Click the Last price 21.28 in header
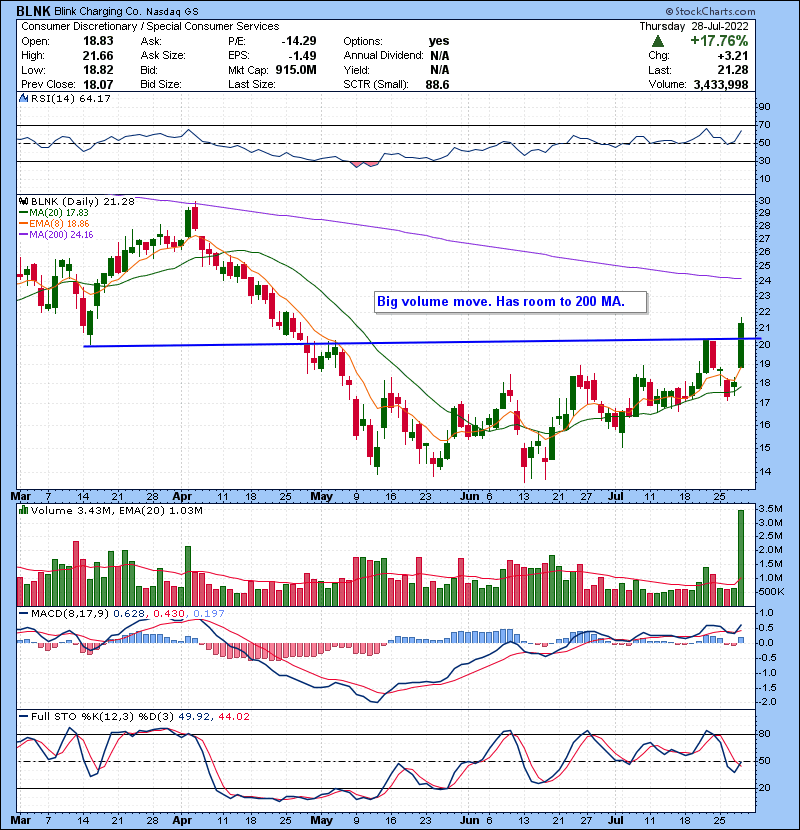The width and height of the screenshot is (800, 830). [733, 70]
